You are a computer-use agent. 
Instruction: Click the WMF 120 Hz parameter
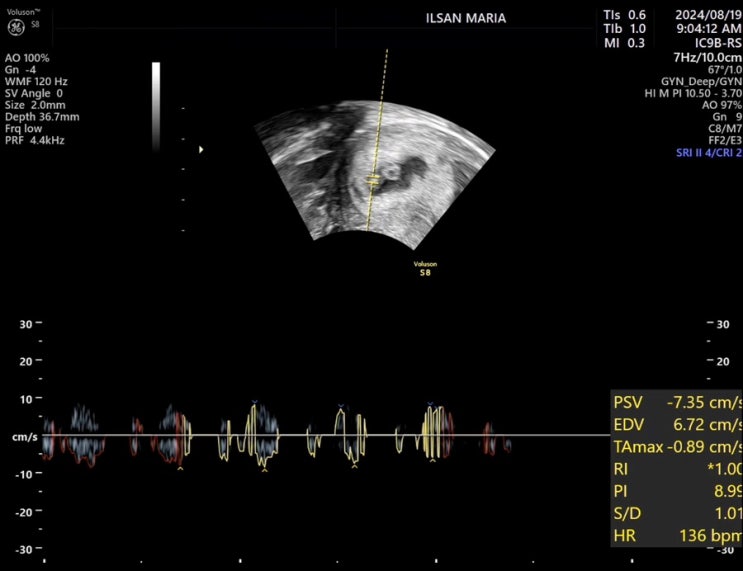[x=36, y=82]
